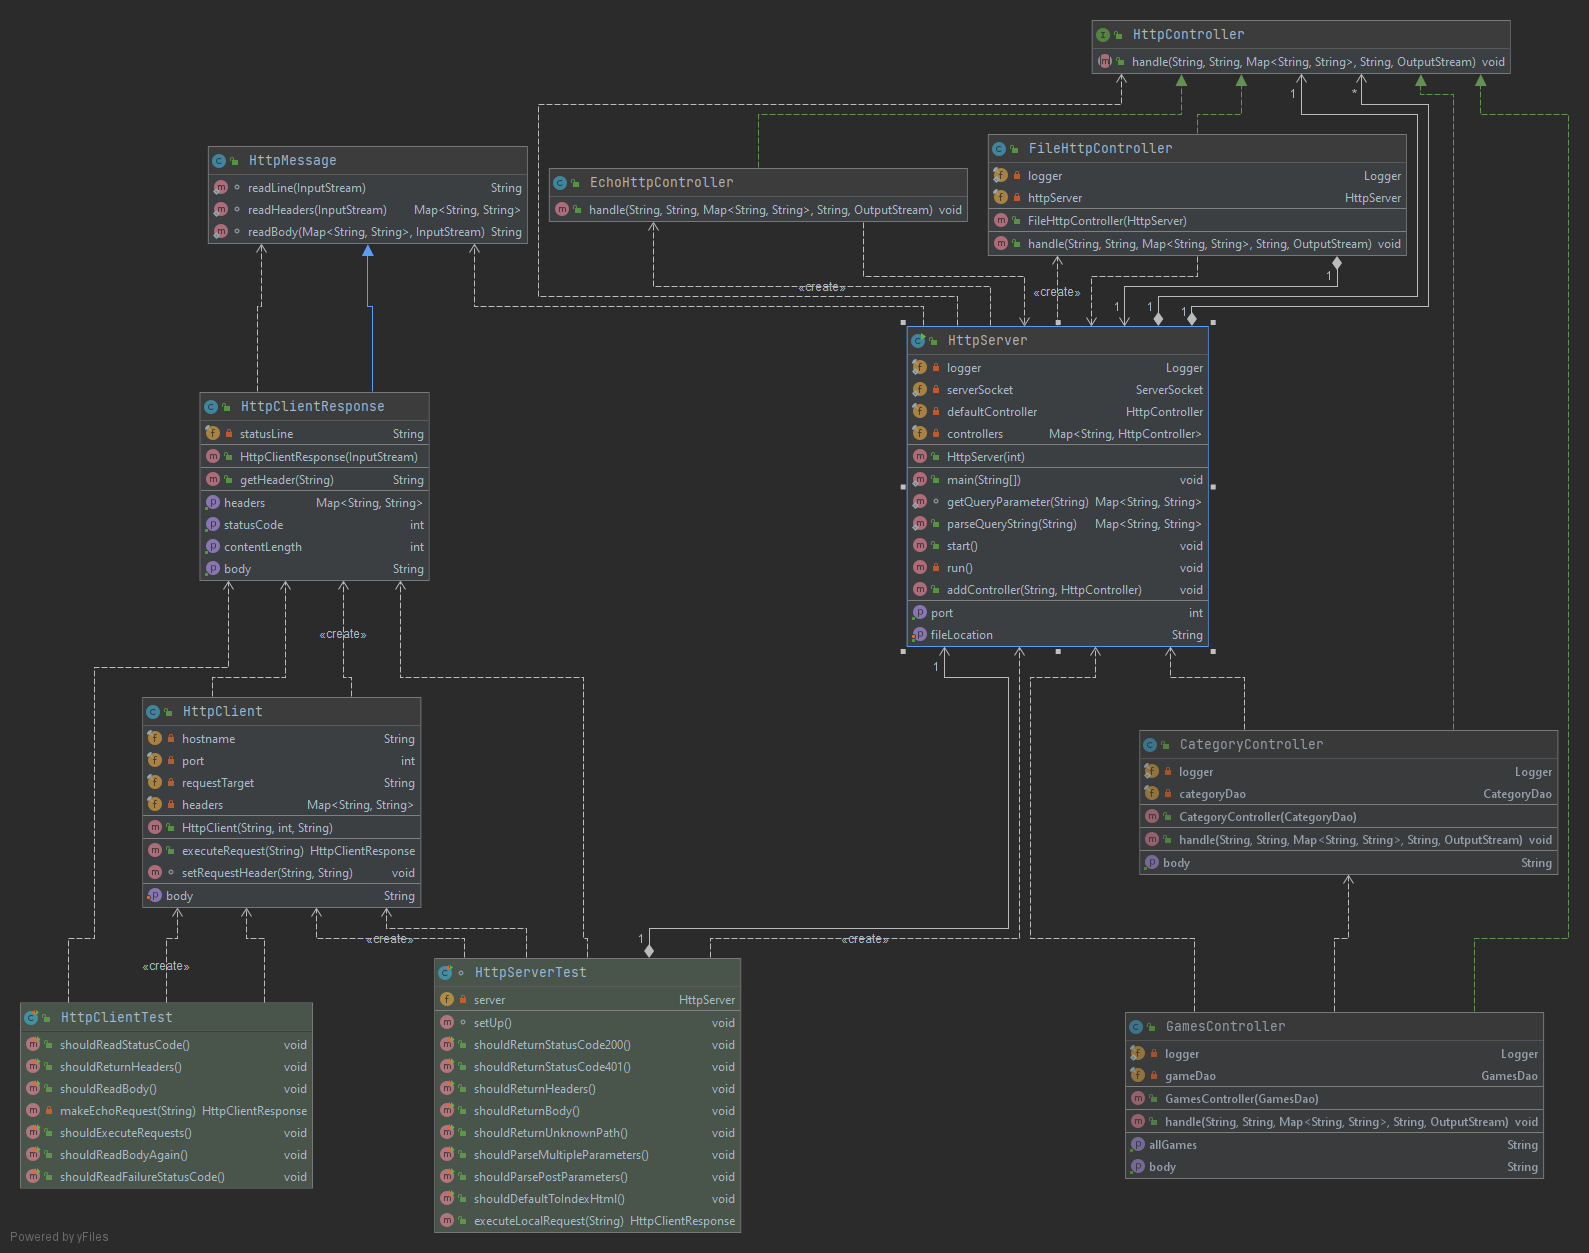Select the HttpMessage class icon
Image resolution: width=1589 pixels, height=1253 pixels.
(x=219, y=161)
